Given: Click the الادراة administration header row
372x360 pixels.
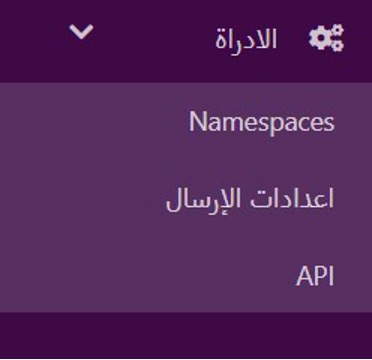Looking at the screenshot, I should coord(186,41).
